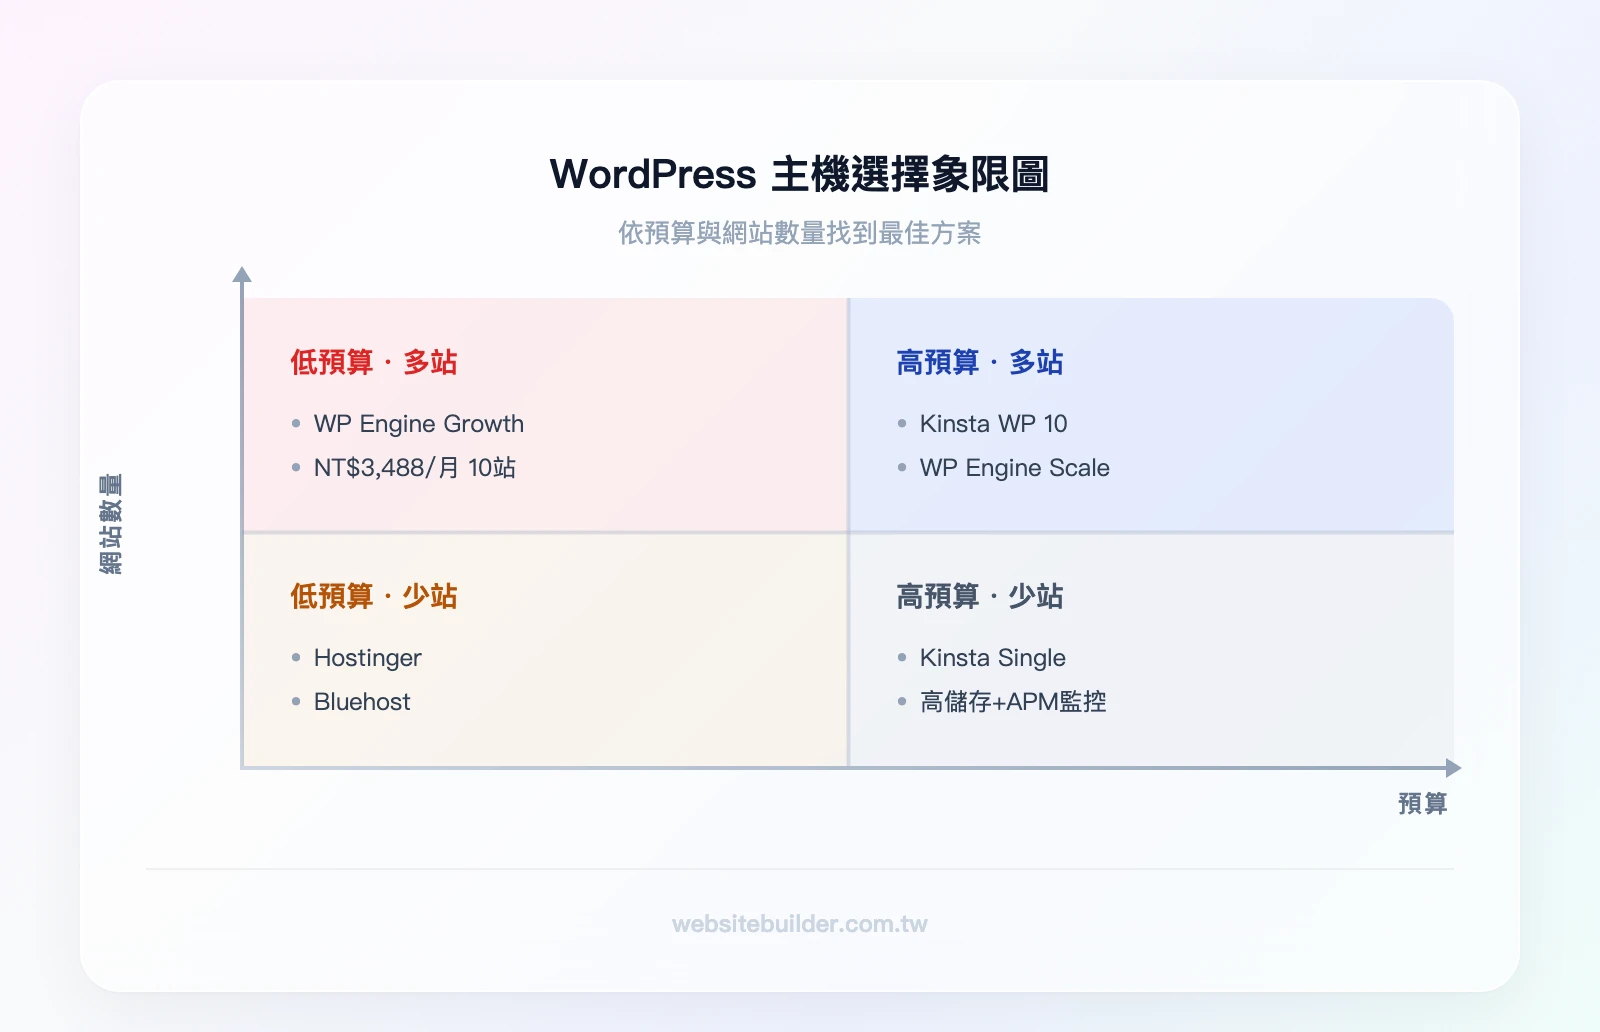This screenshot has width=1600, height=1032.
Task: Click the WP Engine Scale entry
Action: tap(1014, 468)
